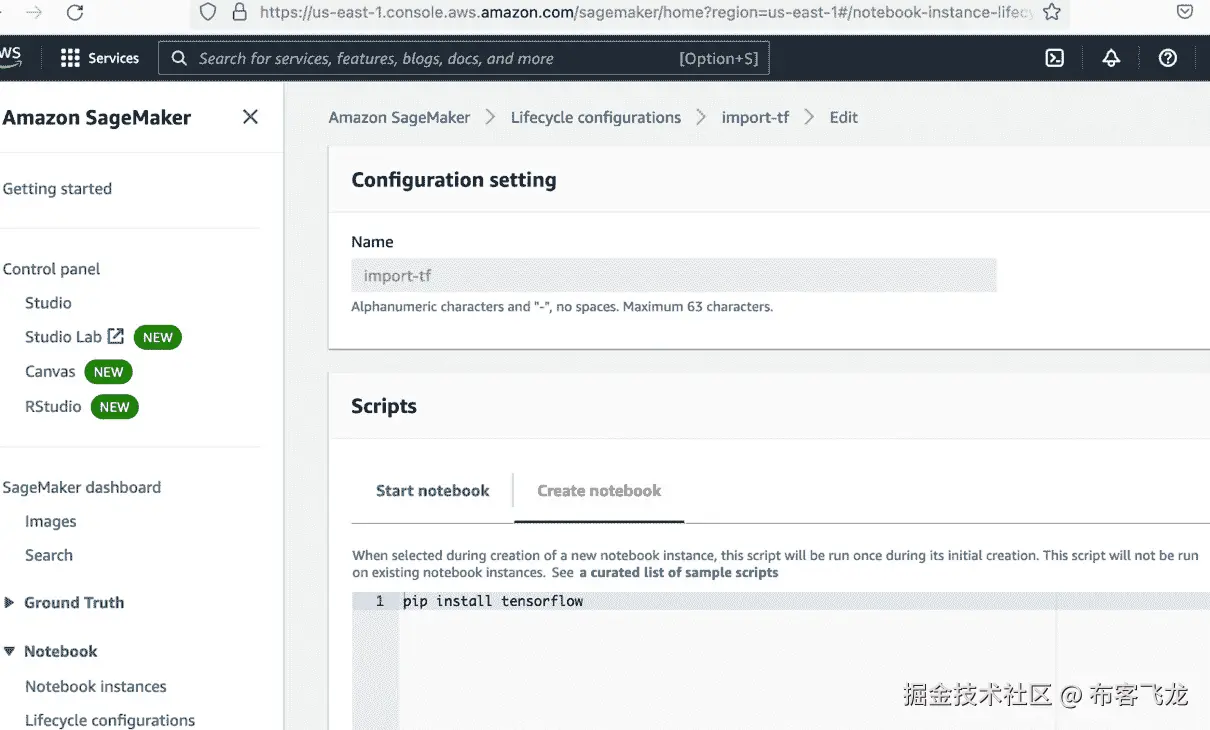
Task: Focus the AWS services search box
Action: [x=464, y=58]
